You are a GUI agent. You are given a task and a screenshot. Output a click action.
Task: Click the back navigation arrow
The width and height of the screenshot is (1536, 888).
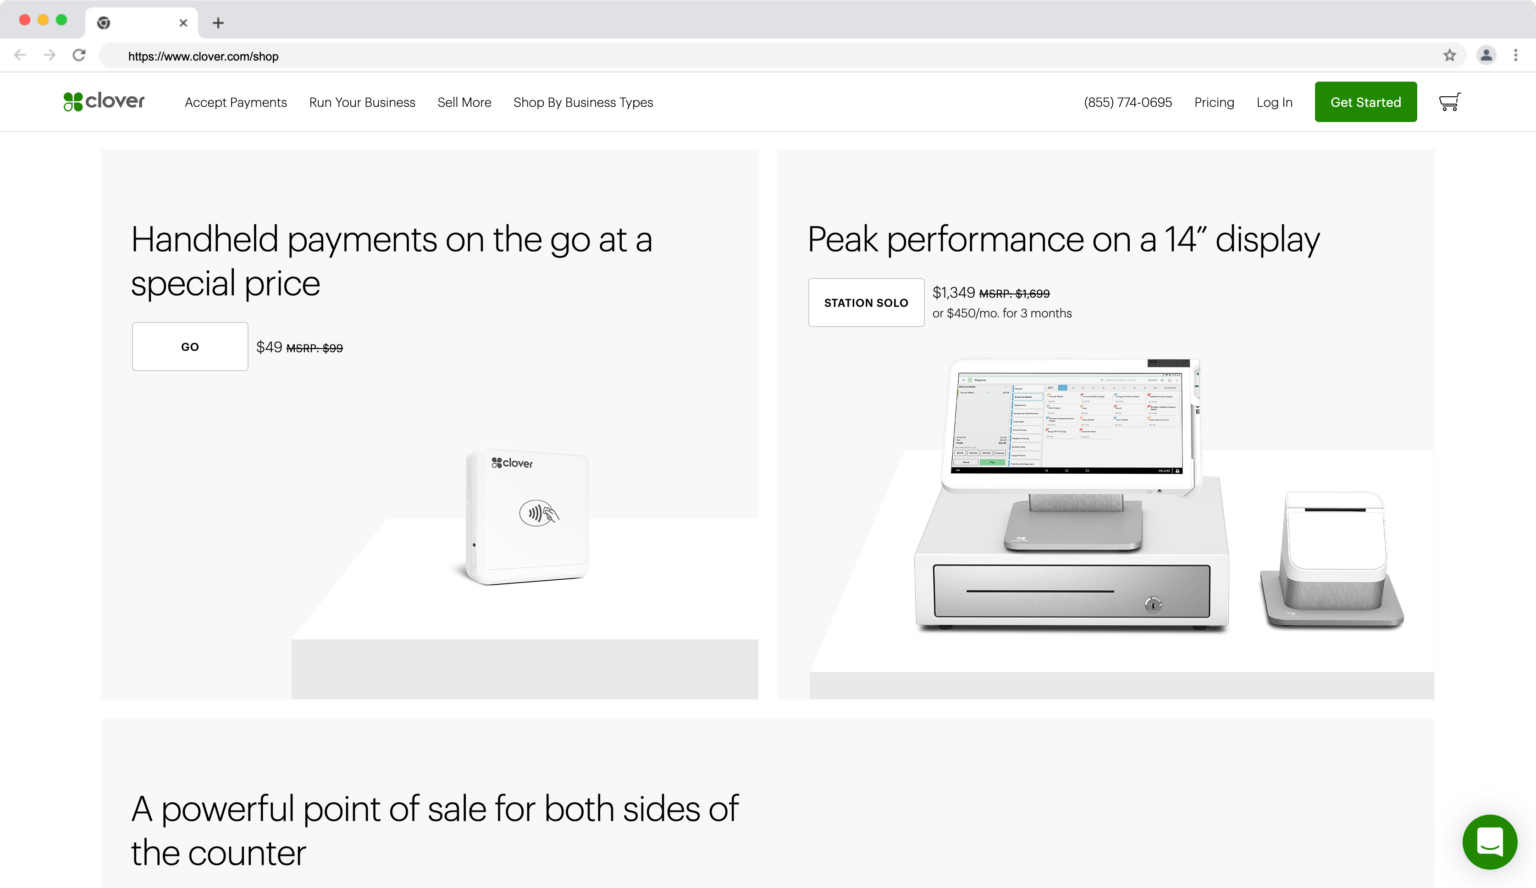point(20,55)
